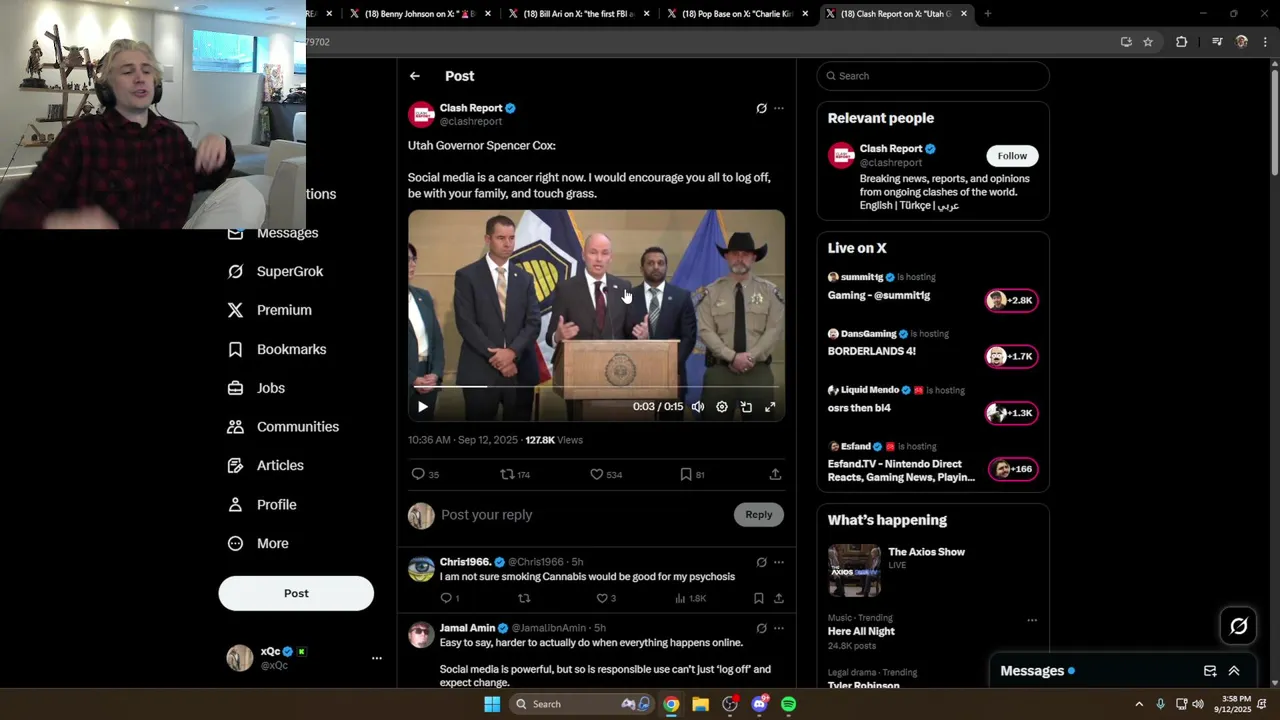Click the X search box
The image size is (1280, 720).
933,76
